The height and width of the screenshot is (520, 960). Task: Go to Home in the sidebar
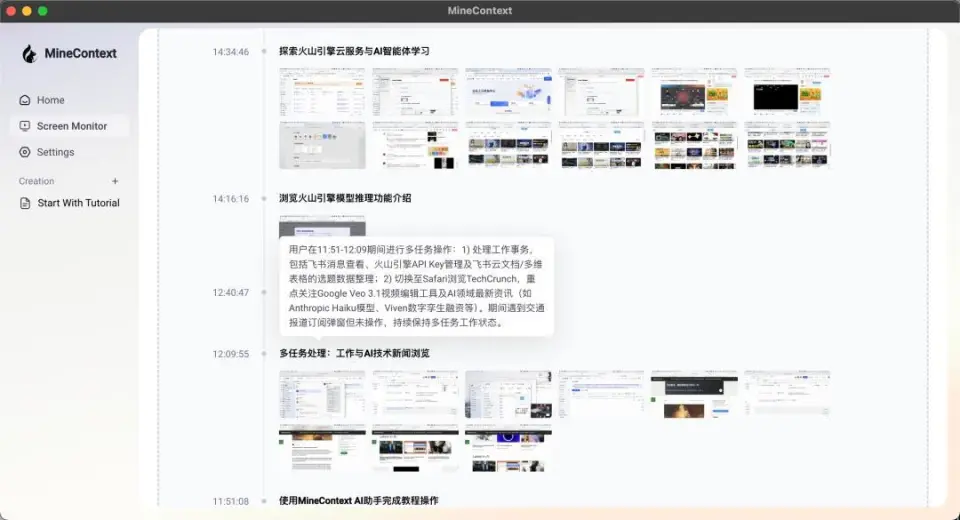(x=51, y=100)
